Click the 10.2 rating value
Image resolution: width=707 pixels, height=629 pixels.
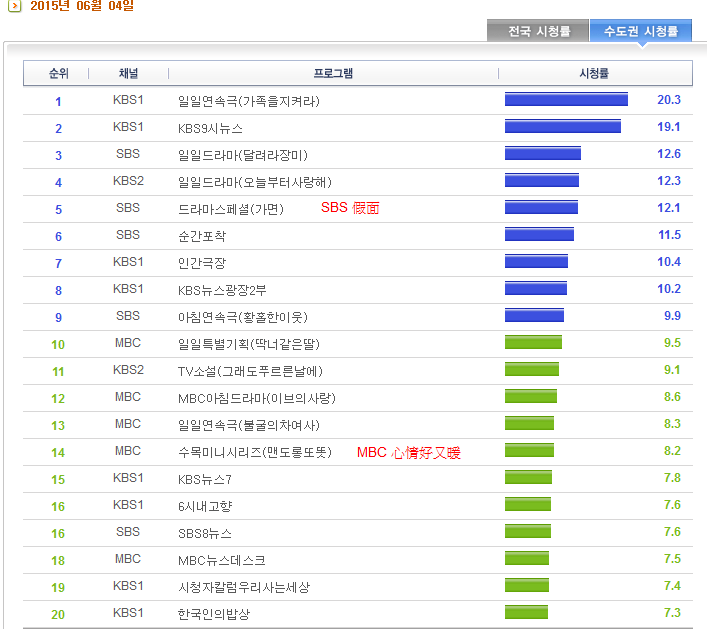point(669,289)
